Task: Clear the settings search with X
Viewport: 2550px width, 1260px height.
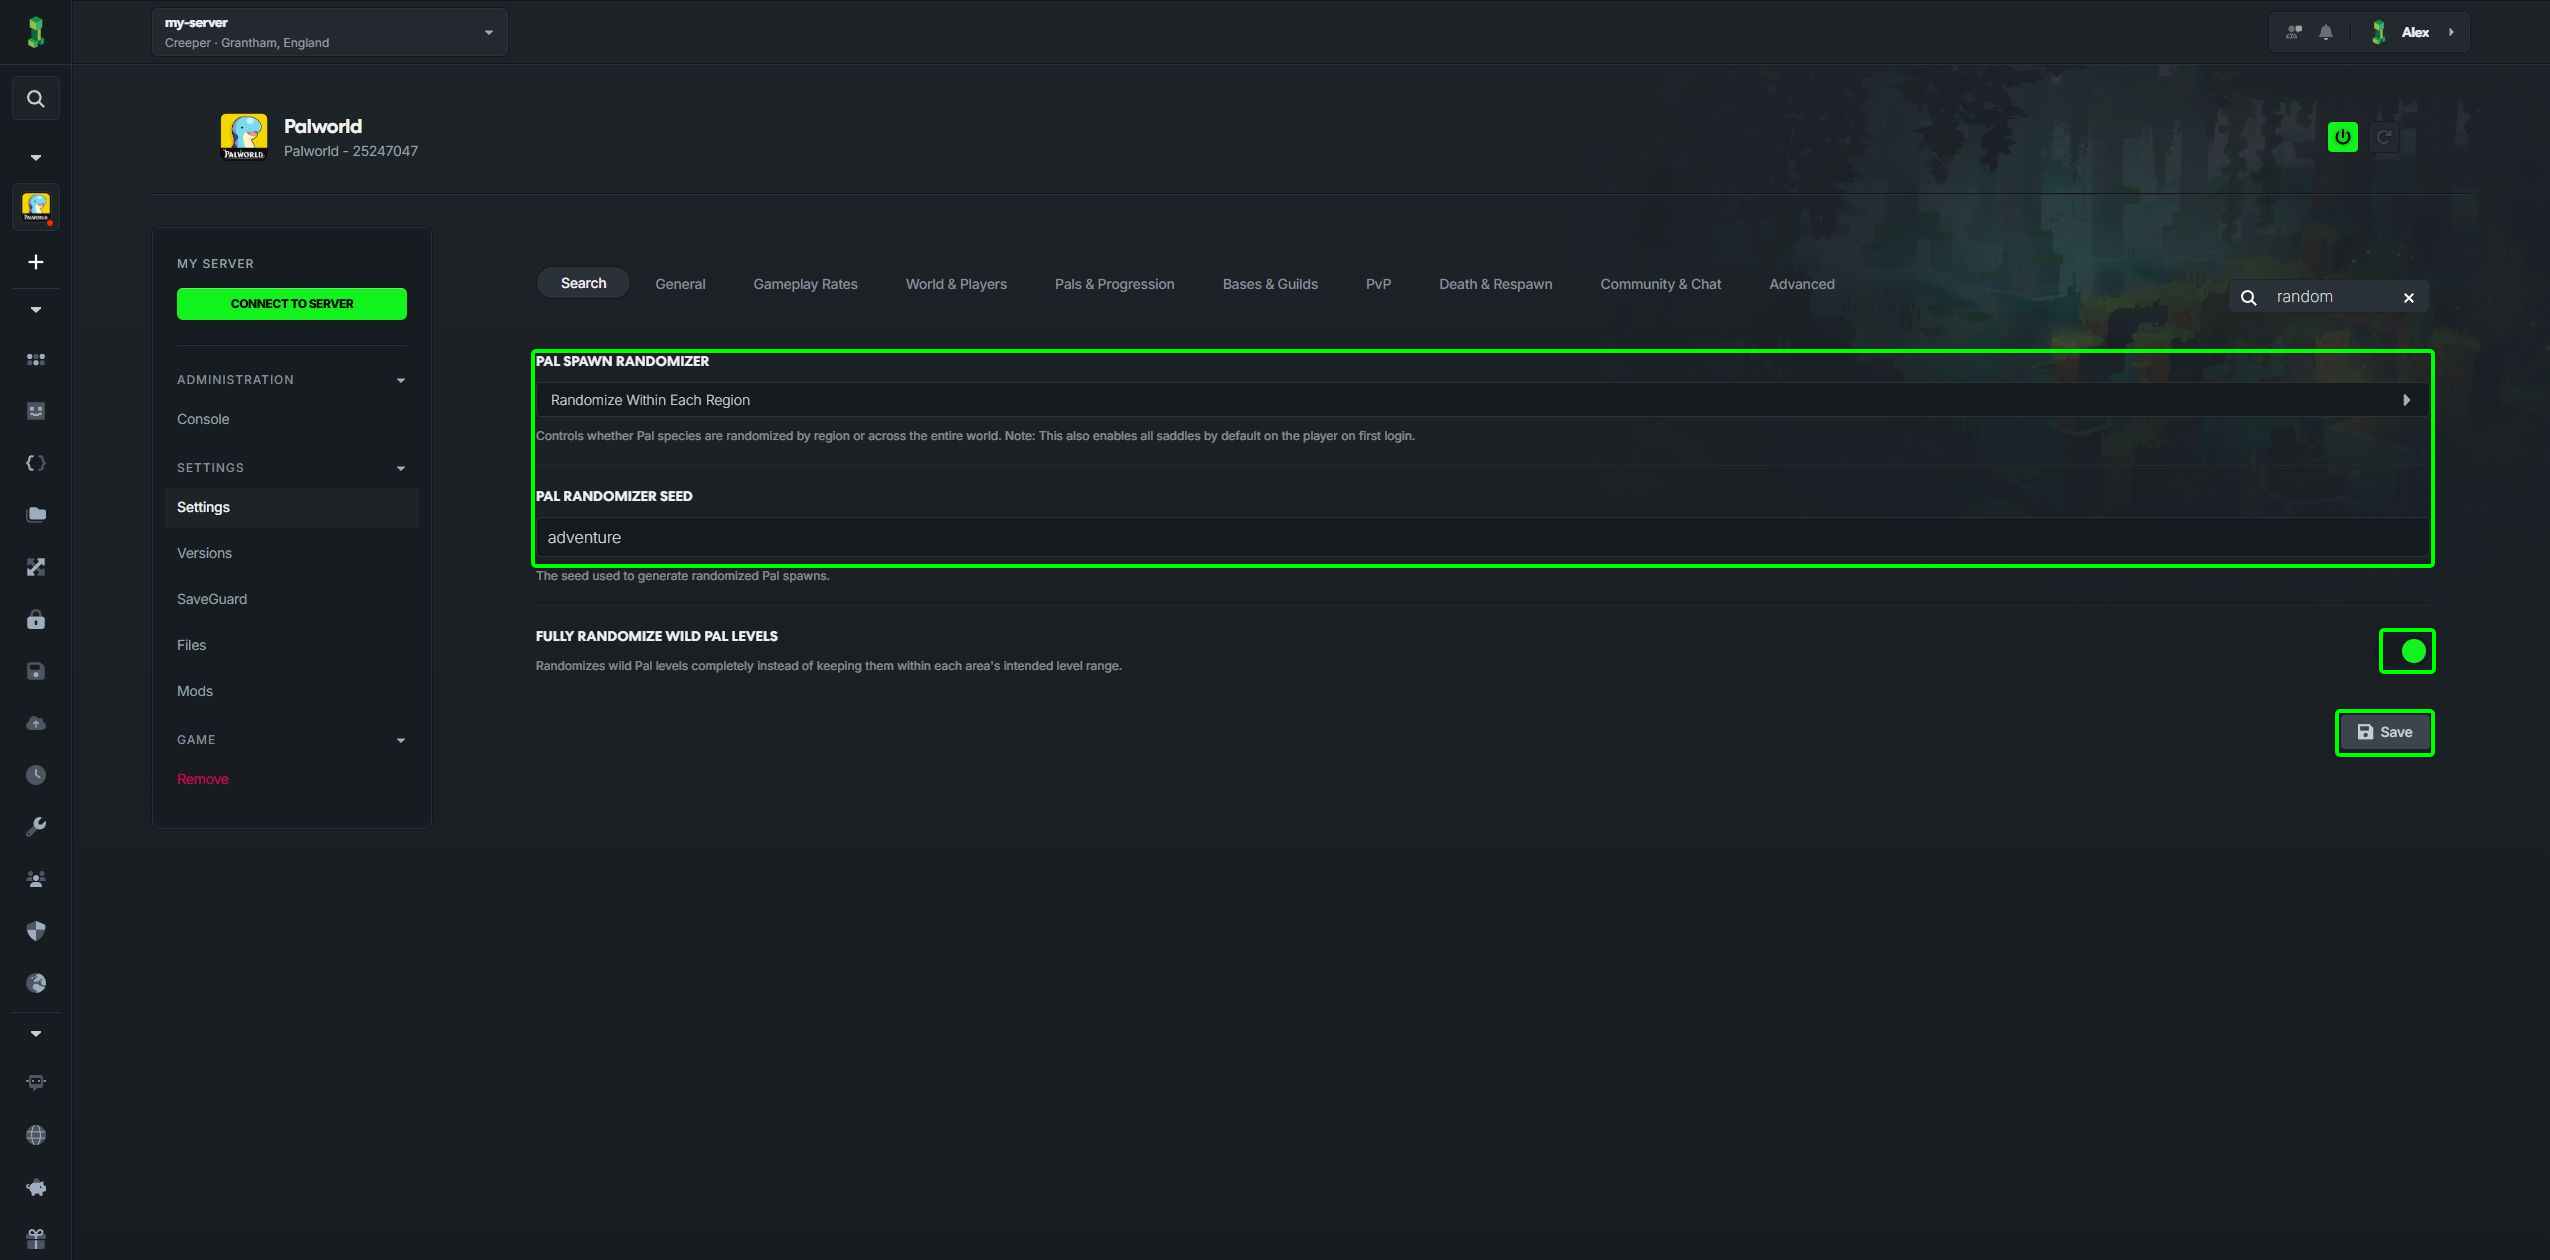Action: coord(2409,298)
